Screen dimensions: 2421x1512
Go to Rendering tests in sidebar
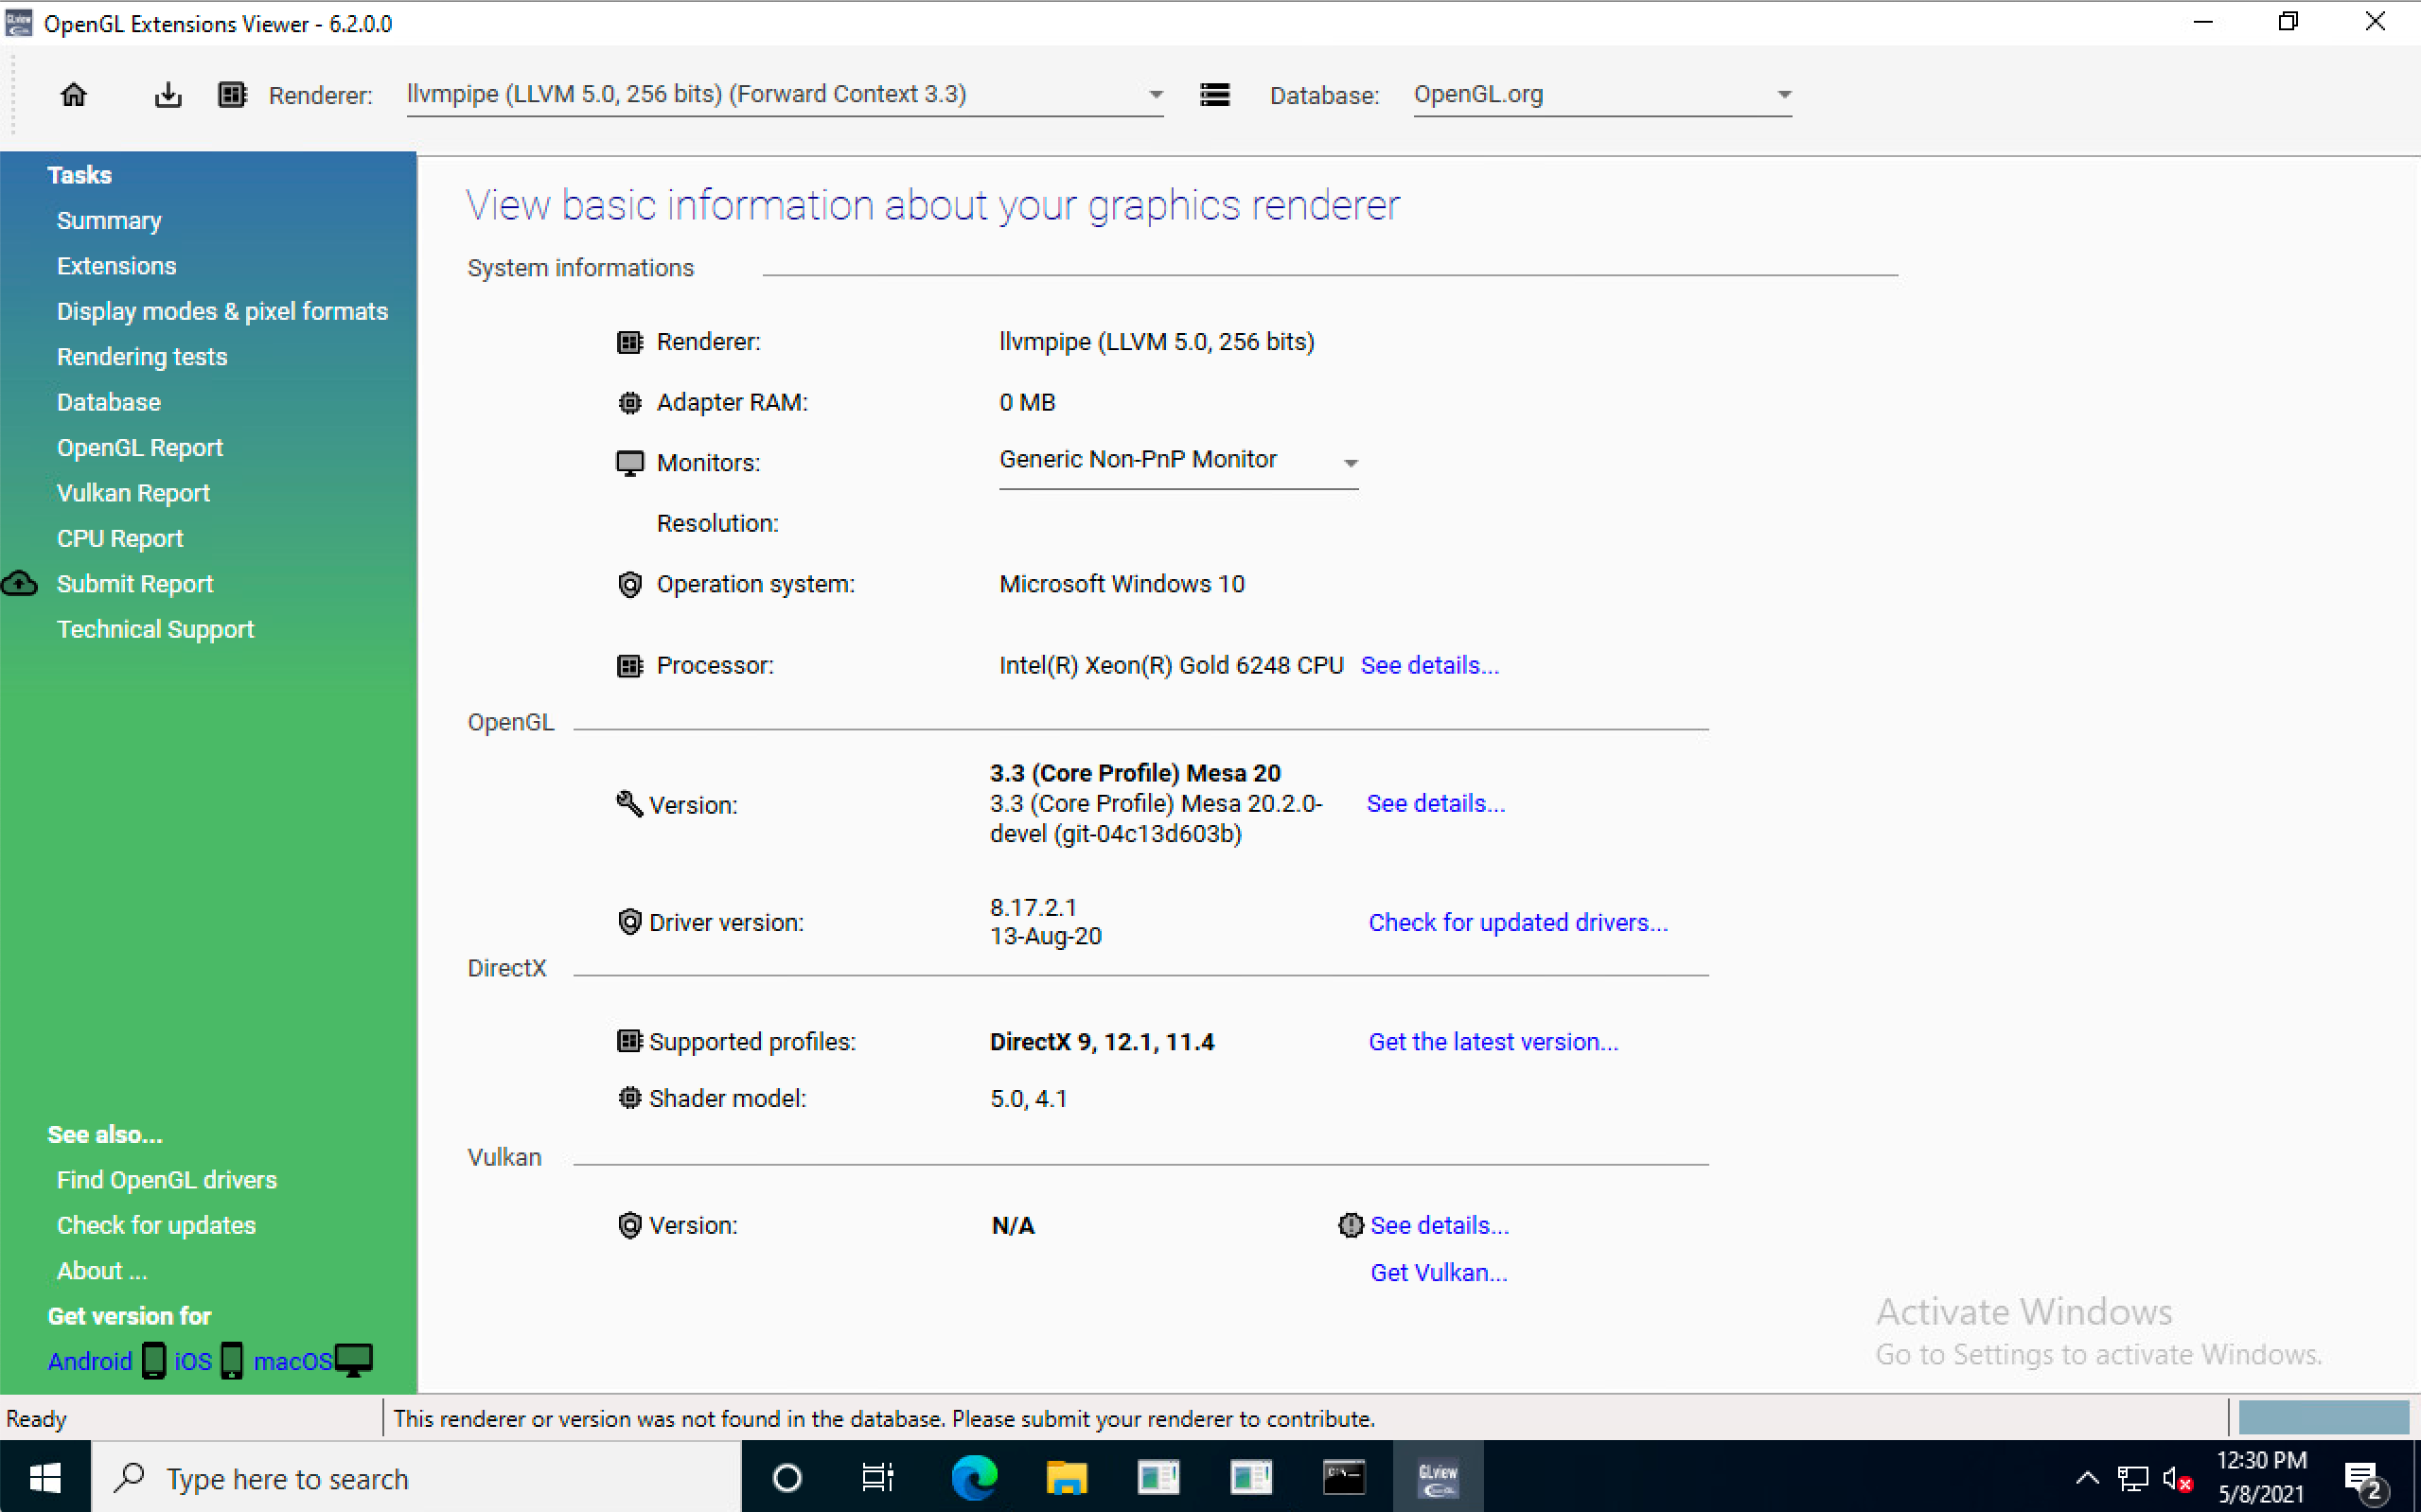point(142,357)
